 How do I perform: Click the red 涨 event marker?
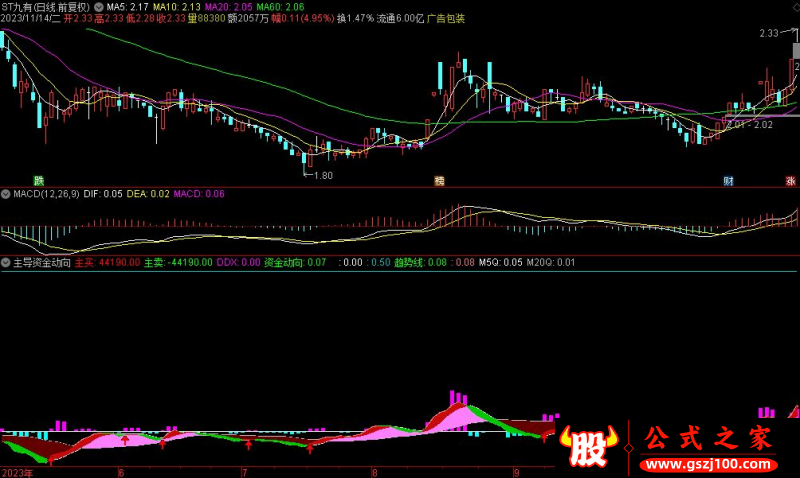point(790,181)
